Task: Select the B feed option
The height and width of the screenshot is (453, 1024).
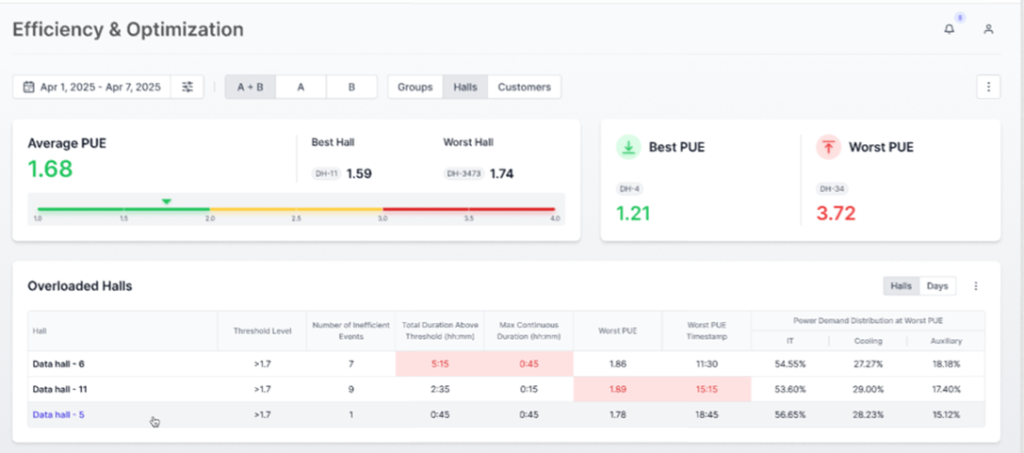Action: (x=351, y=87)
